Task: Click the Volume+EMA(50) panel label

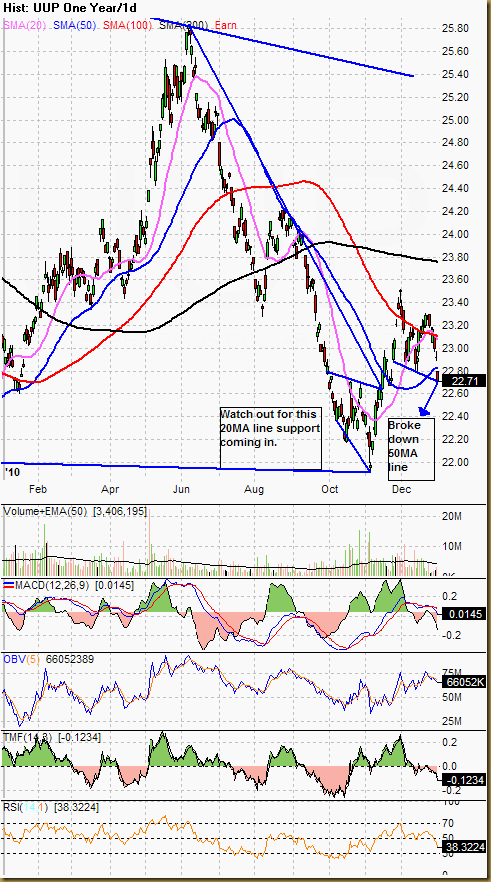Action: tap(47, 511)
